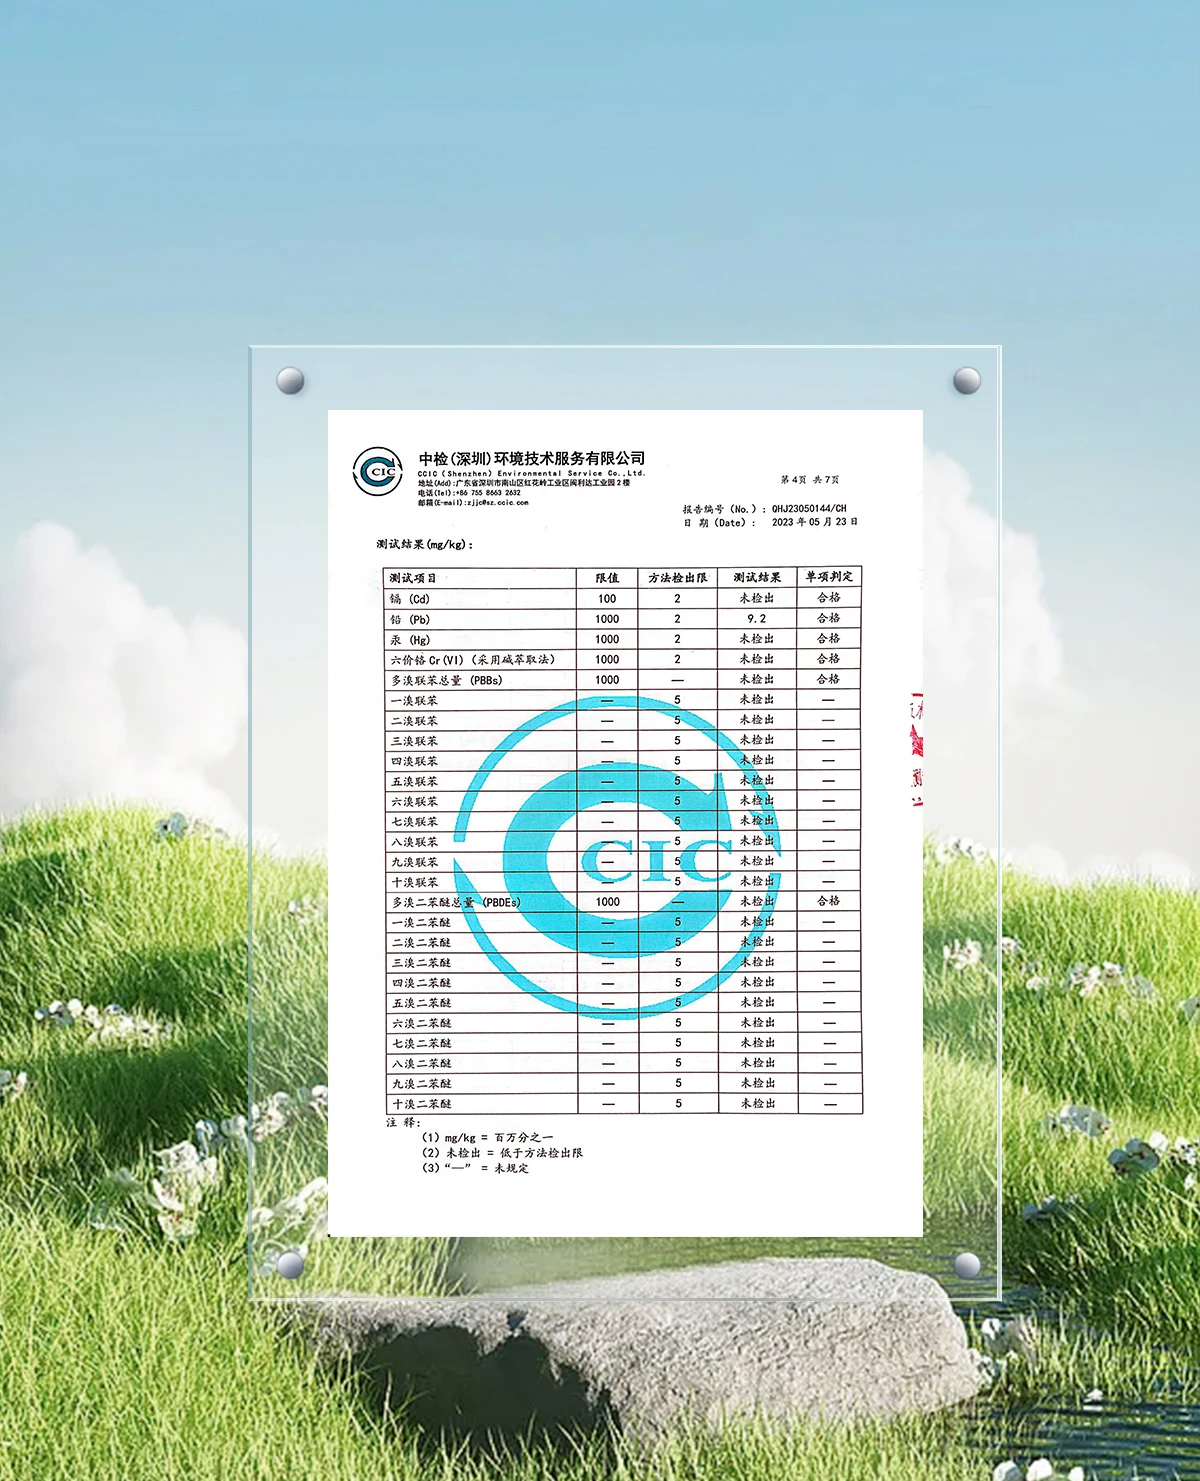Click the 测试结果(mg/kg) heading above the table
Image resolution: width=1200 pixels, height=1481 pixels.
click(x=425, y=544)
